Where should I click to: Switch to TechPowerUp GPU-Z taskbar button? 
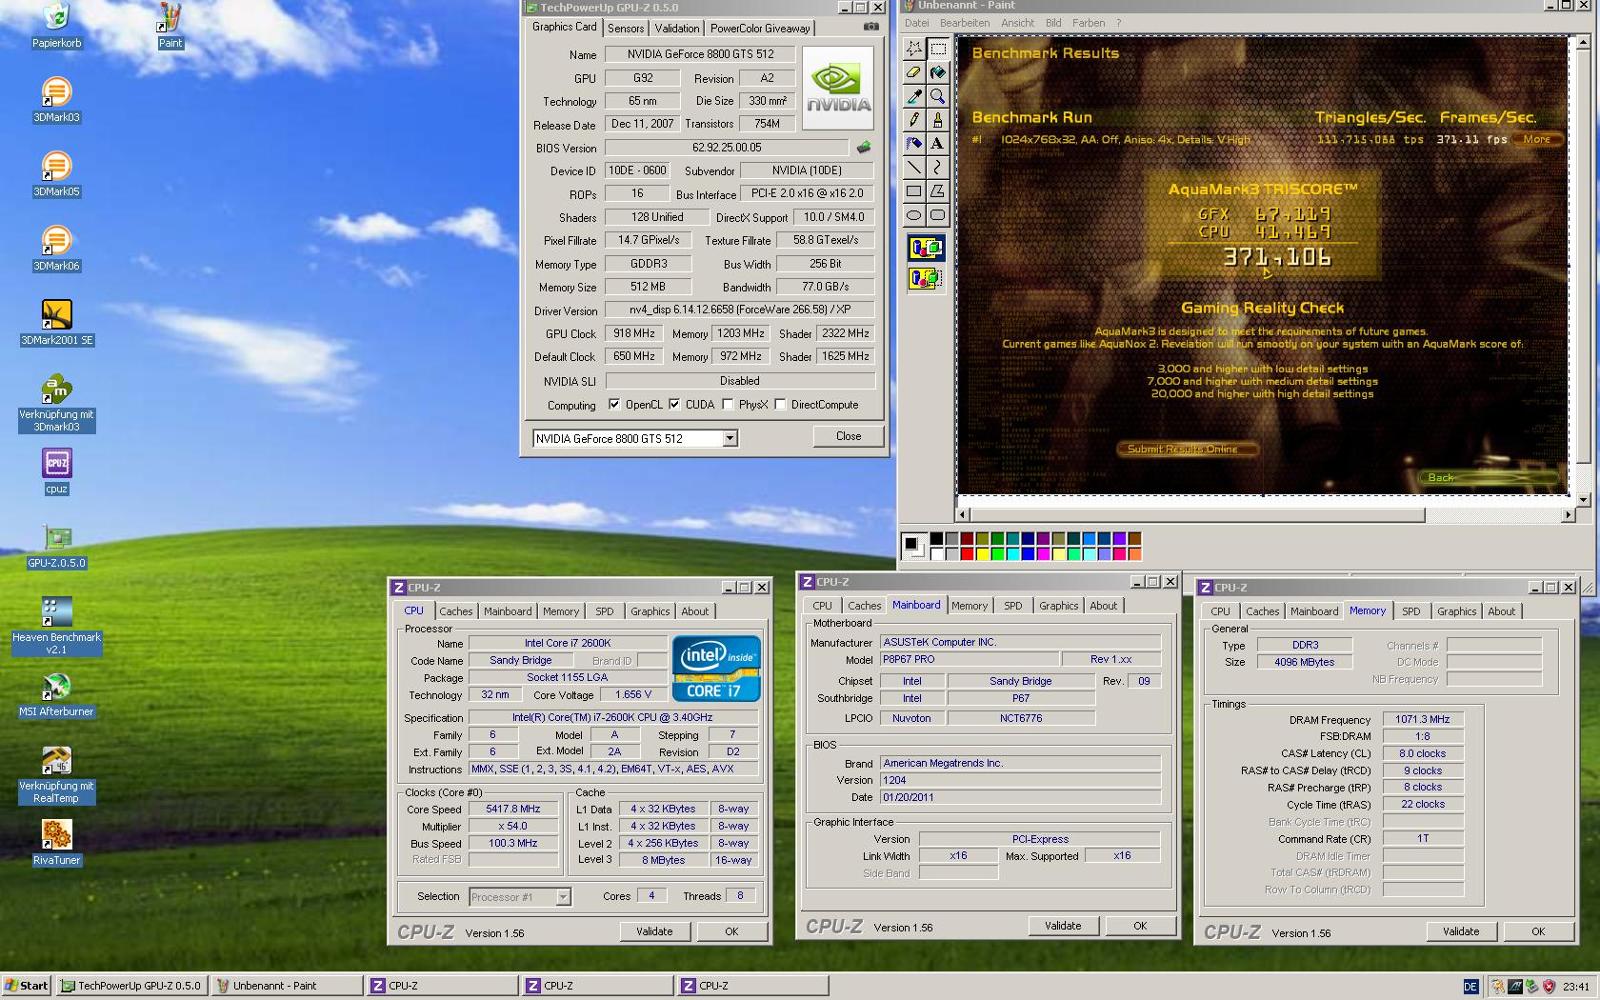pyautogui.click(x=132, y=985)
